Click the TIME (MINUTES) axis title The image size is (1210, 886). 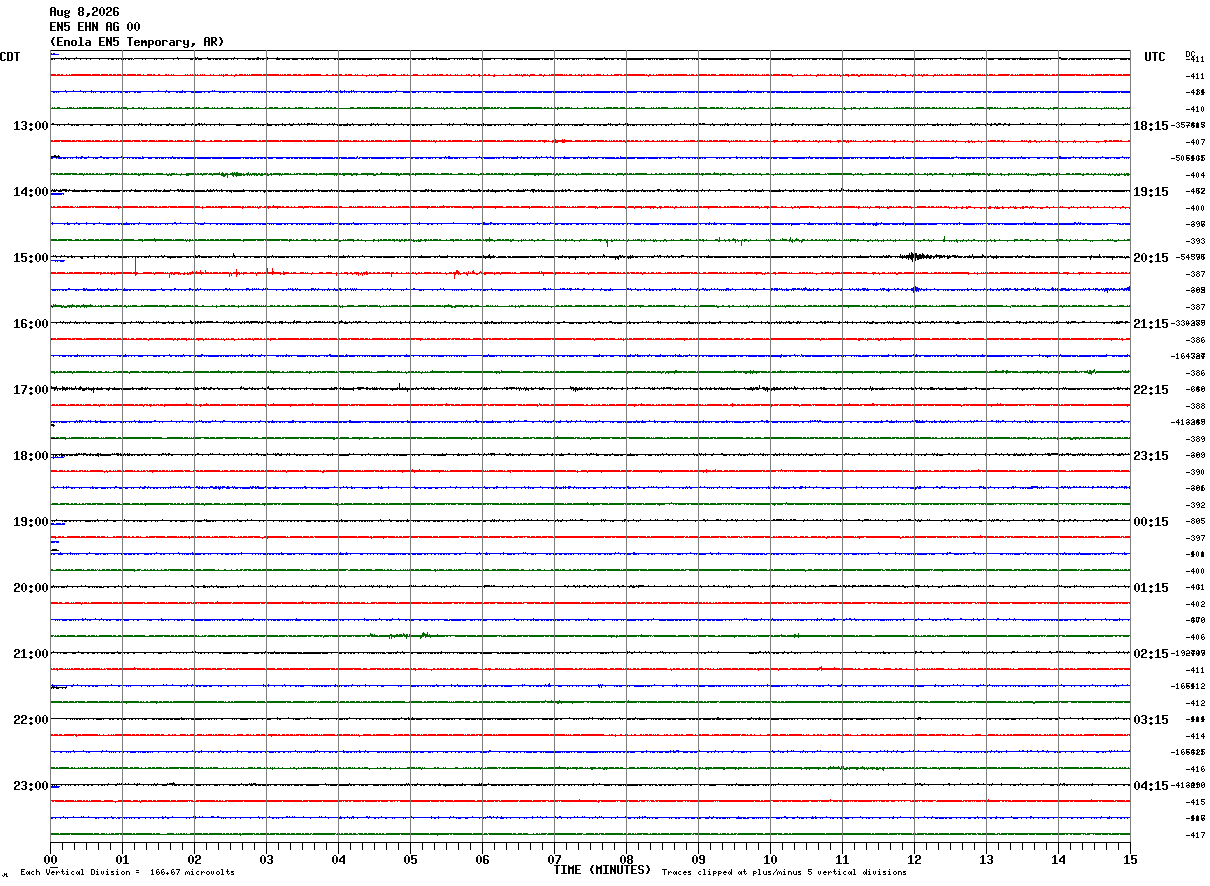(602, 870)
